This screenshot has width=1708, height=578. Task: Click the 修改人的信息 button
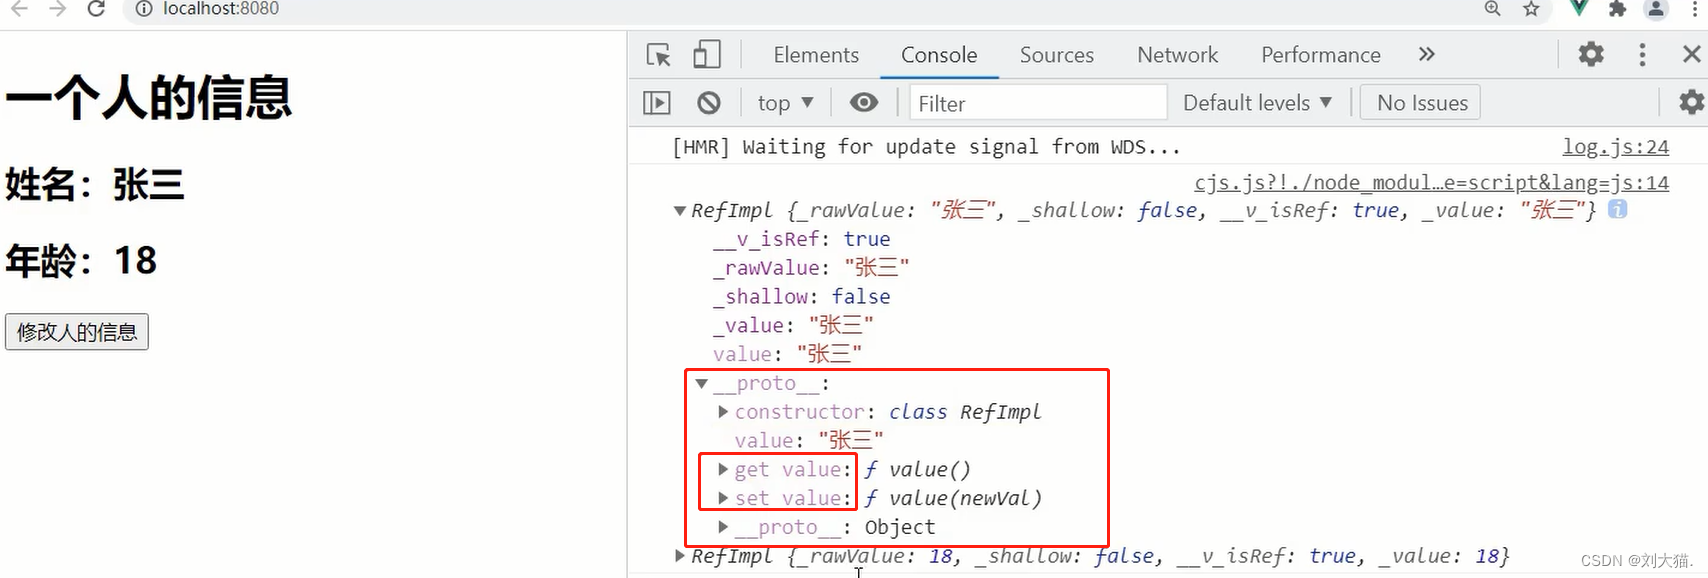coord(77,332)
